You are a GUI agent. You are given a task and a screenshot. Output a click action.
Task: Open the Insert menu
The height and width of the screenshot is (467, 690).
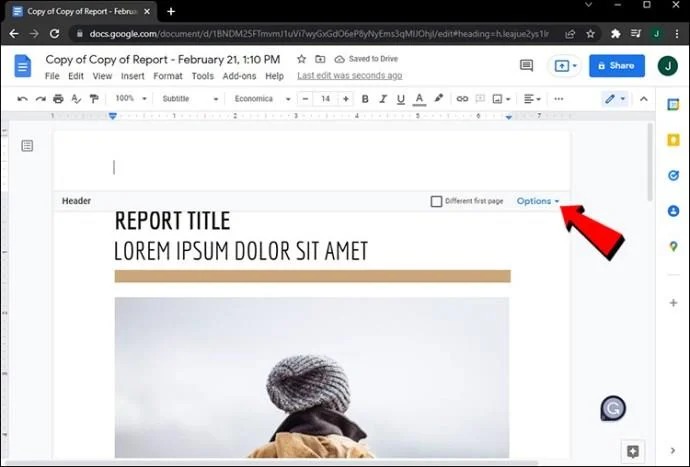[x=132, y=76]
